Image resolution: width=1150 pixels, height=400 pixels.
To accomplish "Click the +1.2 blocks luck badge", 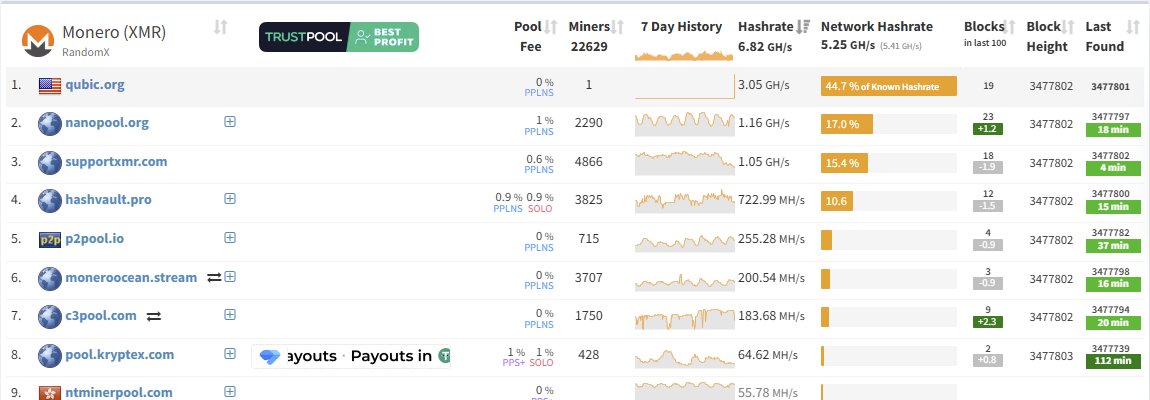I will coord(988,129).
